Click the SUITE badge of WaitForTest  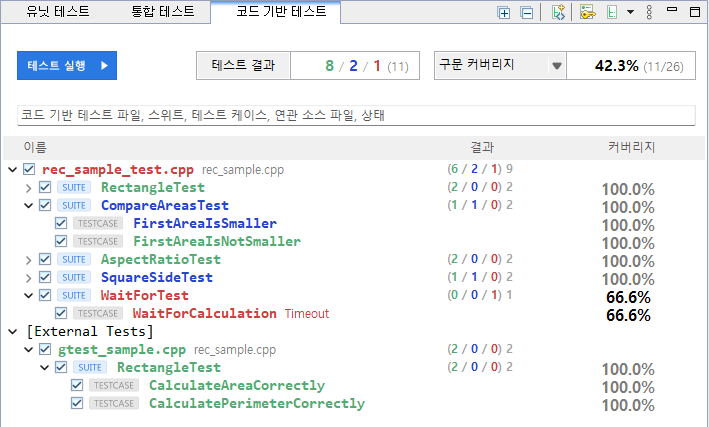pos(74,295)
